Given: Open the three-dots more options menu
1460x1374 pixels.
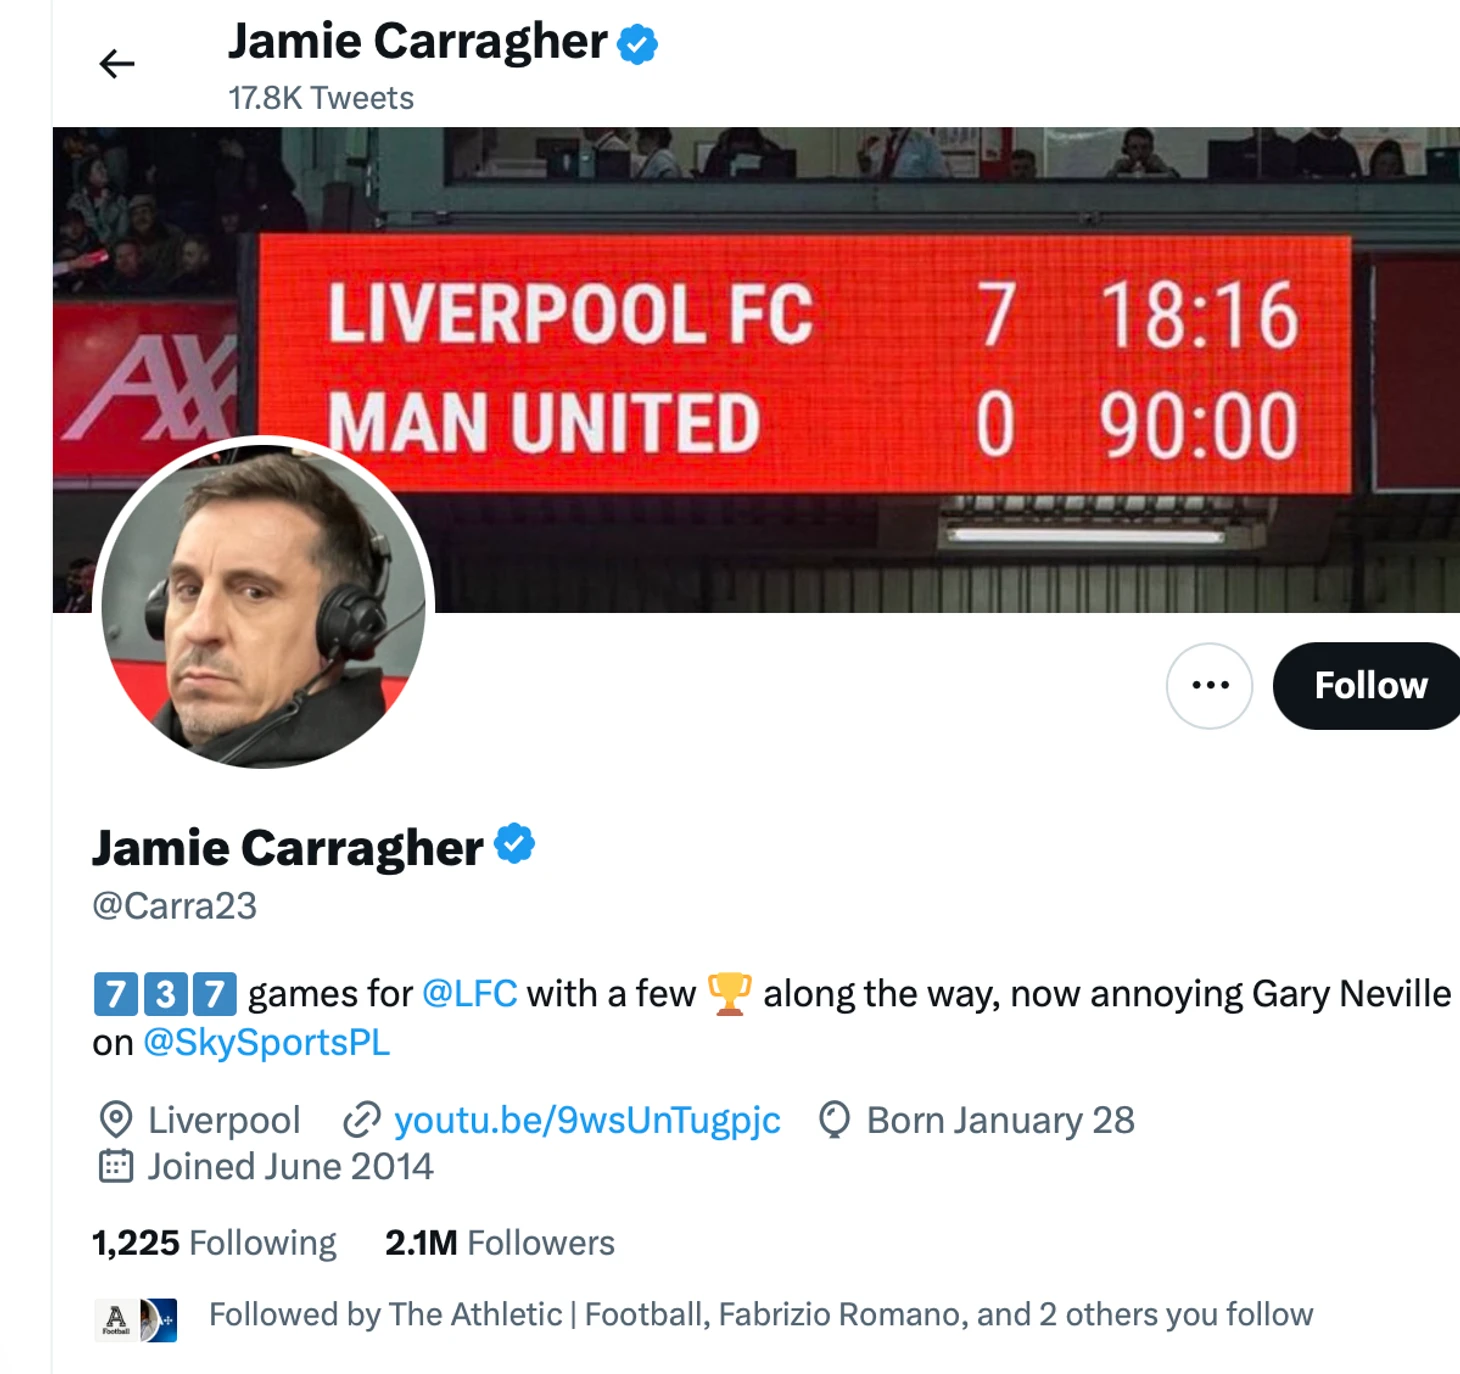Looking at the screenshot, I should pos(1210,686).
